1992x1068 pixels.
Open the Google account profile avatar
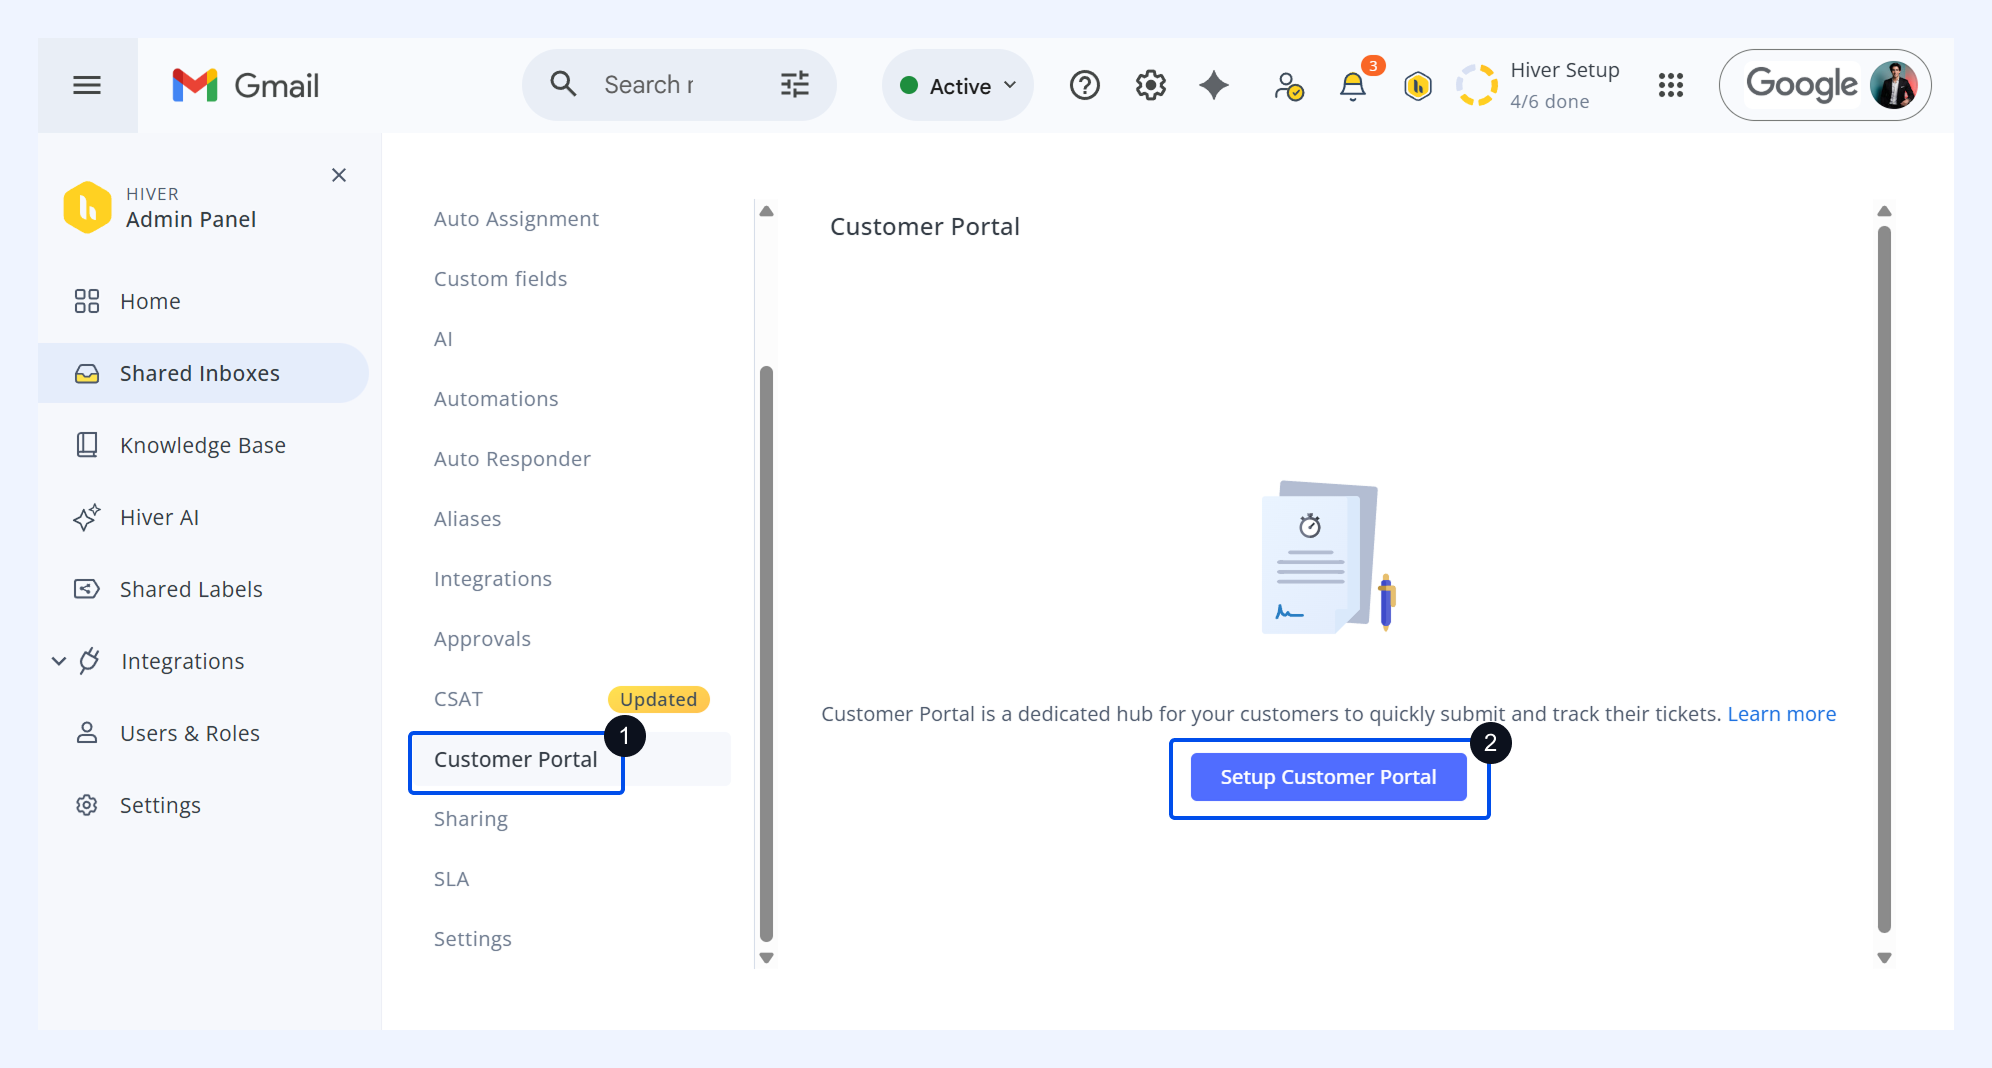(x=1894, y=85)
